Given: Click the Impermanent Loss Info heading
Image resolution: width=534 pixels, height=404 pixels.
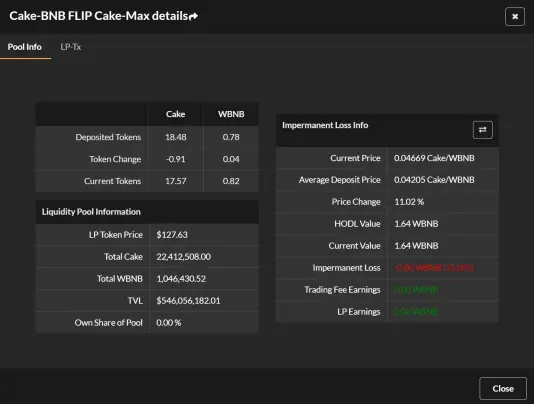Looking at the screenshot, I should (325, 125).
